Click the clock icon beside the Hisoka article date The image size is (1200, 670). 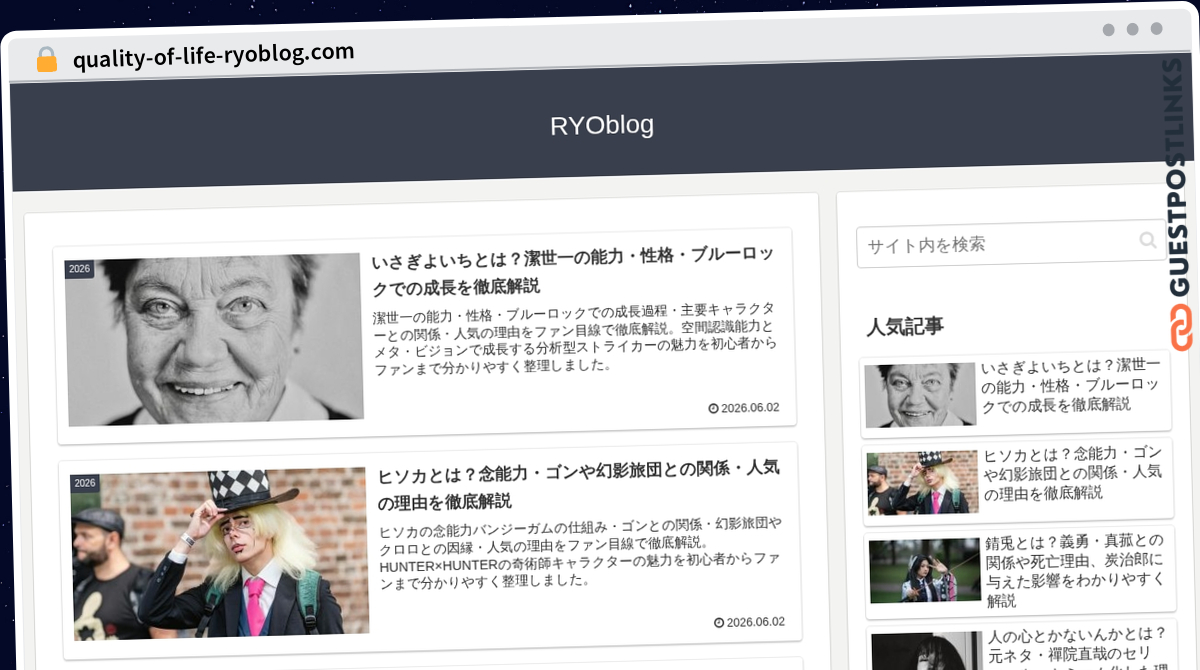(719, 622)
